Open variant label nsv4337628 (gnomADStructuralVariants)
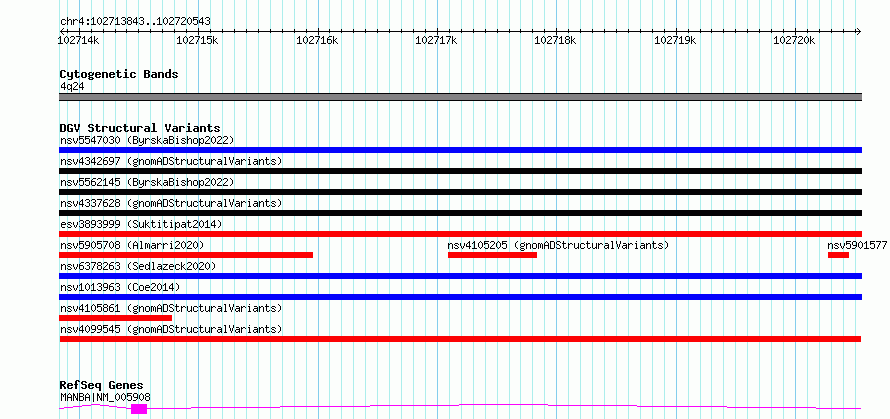 (171, 203)
